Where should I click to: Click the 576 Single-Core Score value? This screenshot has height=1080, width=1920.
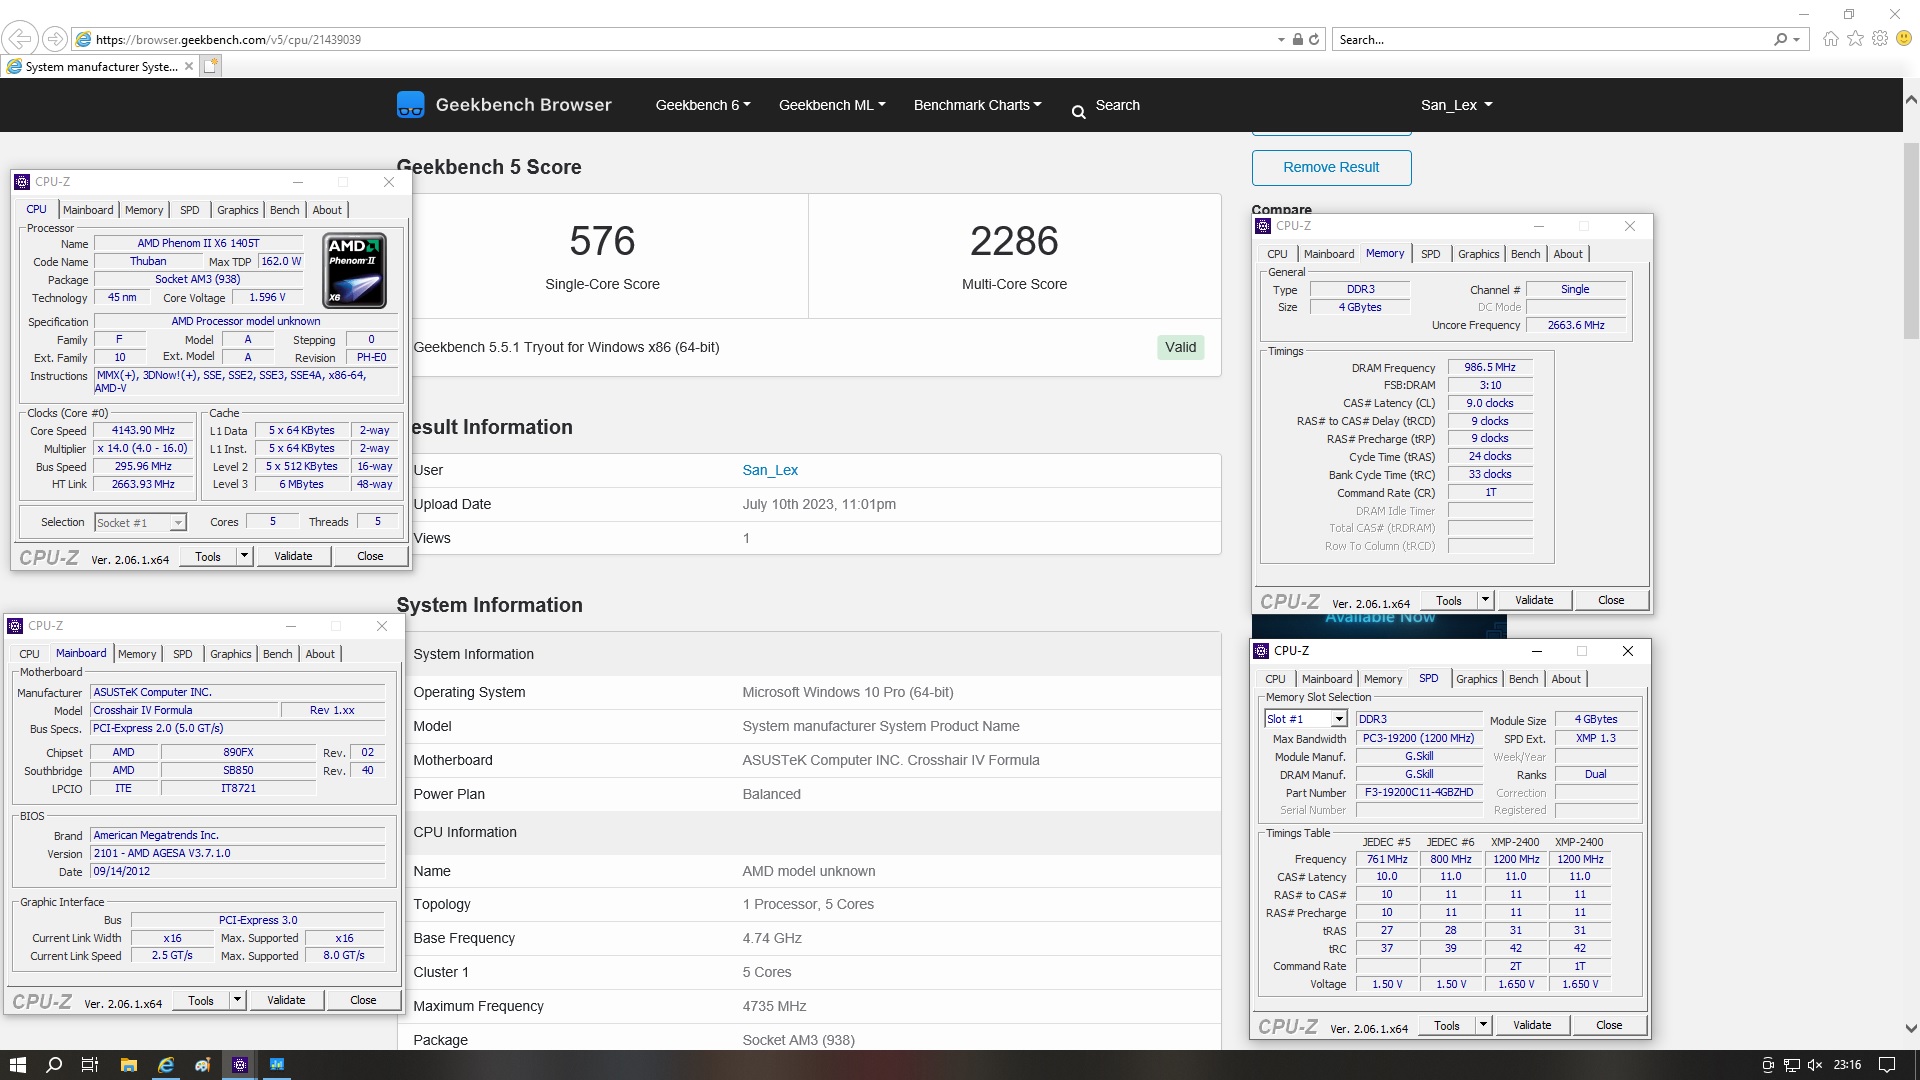click(x=602, y=241)
